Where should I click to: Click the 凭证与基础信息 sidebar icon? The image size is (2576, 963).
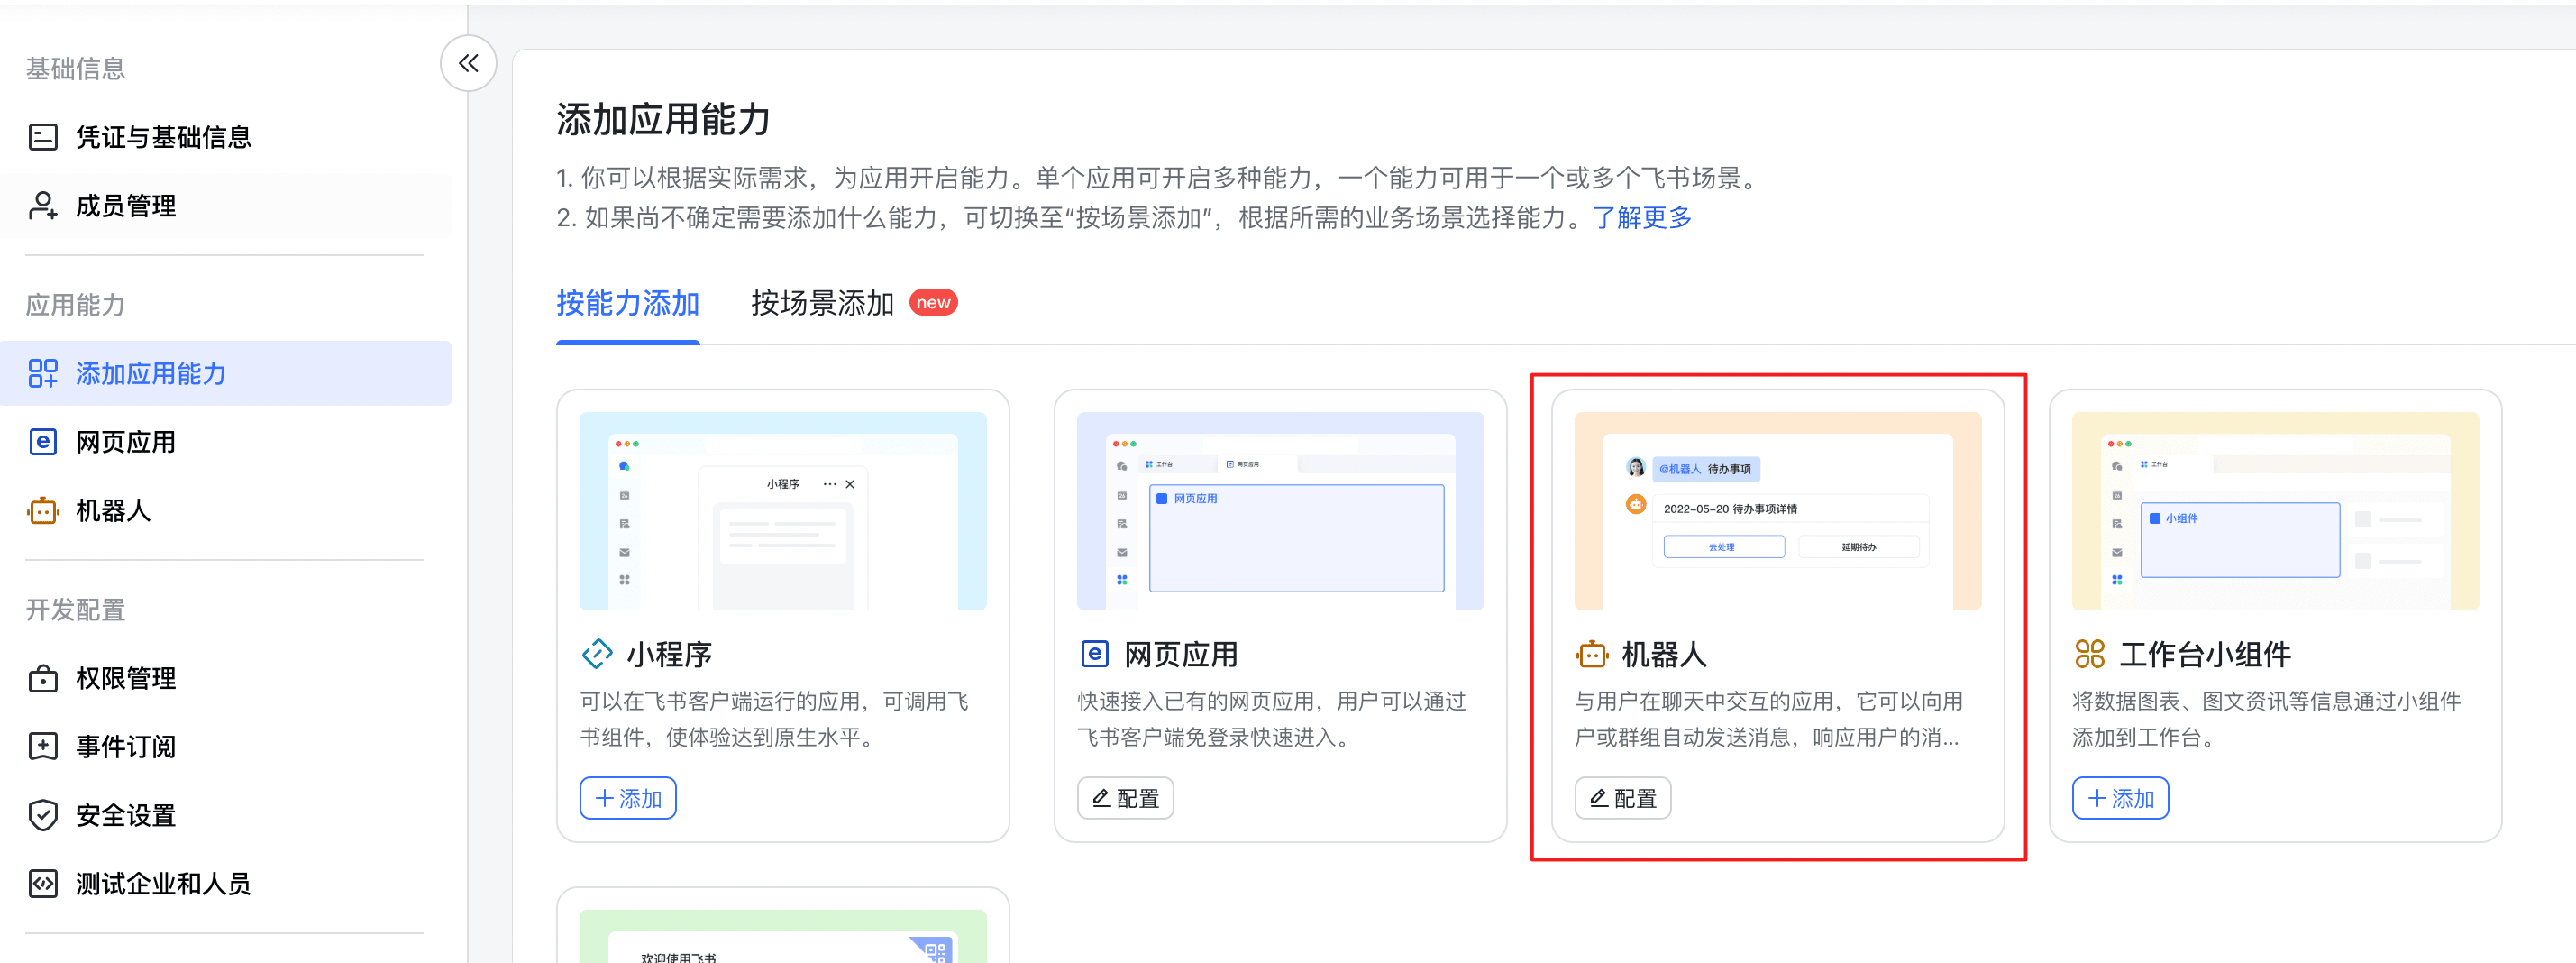click(x=43, y=137)
